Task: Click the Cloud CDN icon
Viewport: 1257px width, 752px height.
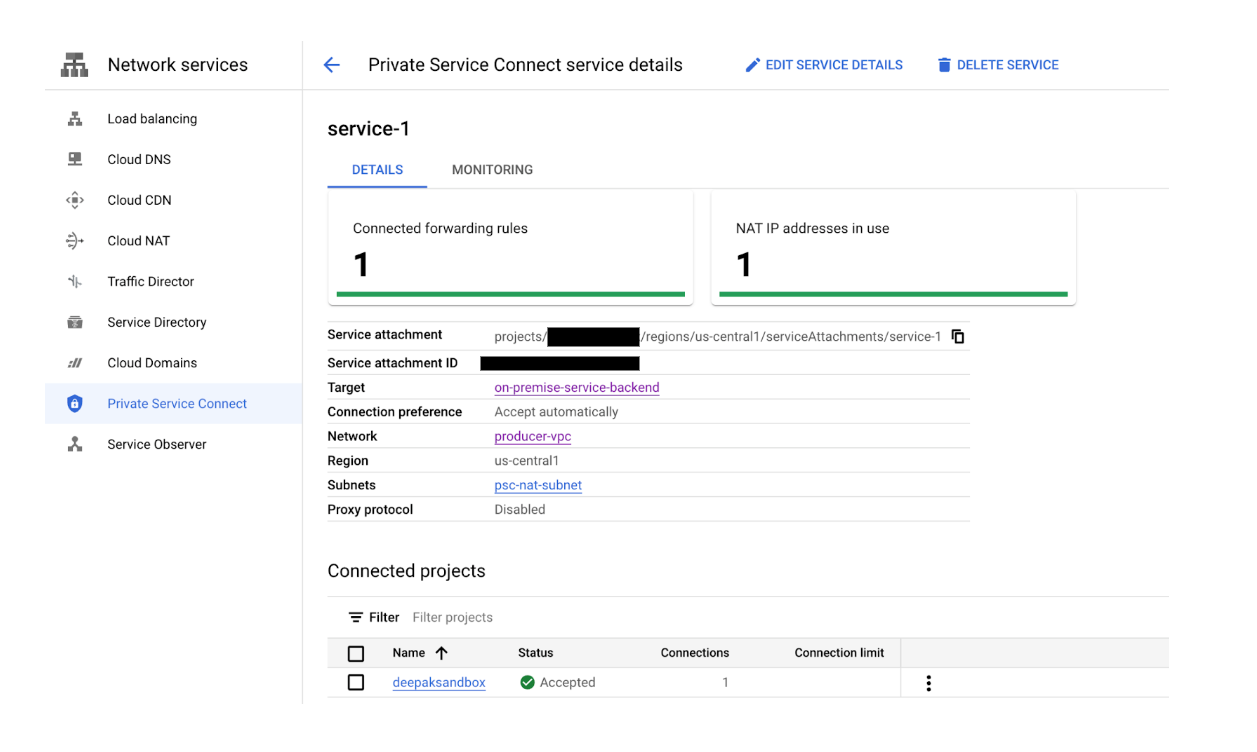Action: point(75,200)
